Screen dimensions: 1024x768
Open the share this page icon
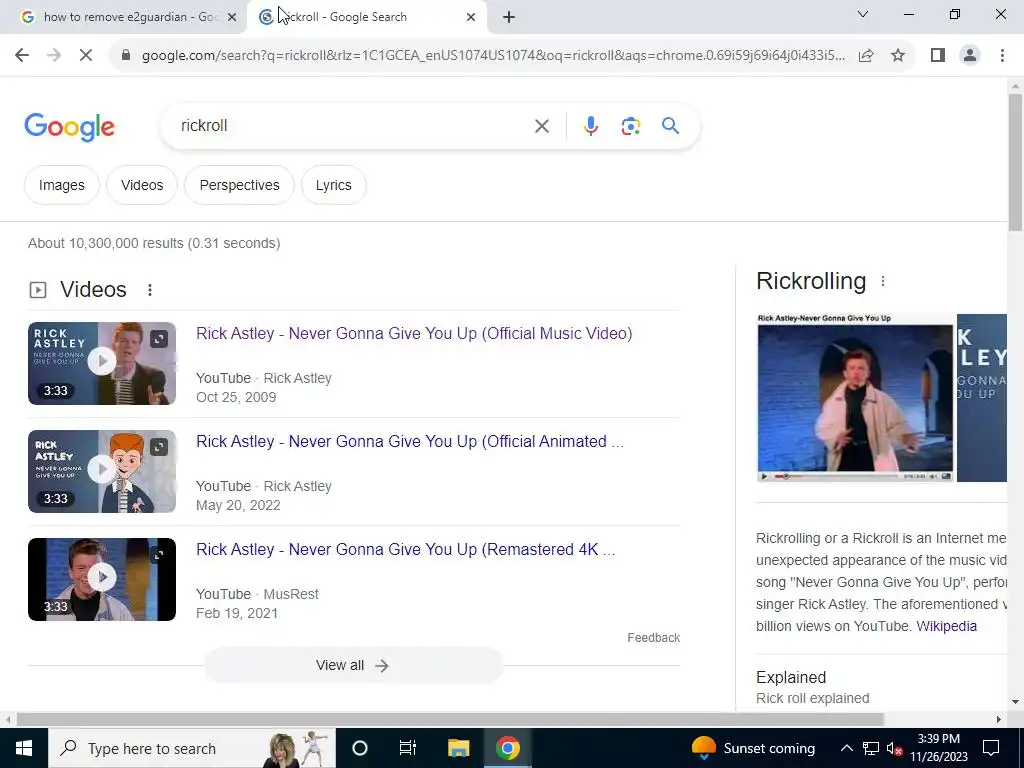(866, 56)
